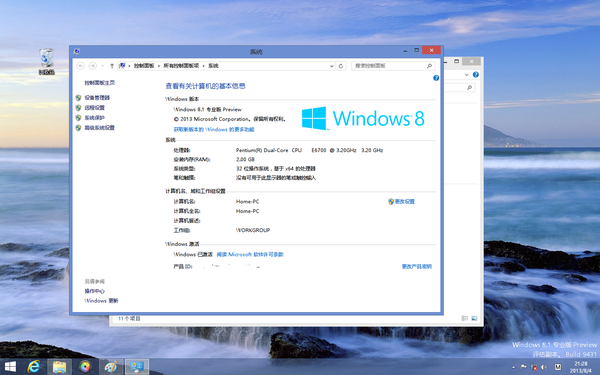Expand the breadcrumb arrow after 控制面板
The height and width of the screenshot is (375, 600).
(159, 66)
